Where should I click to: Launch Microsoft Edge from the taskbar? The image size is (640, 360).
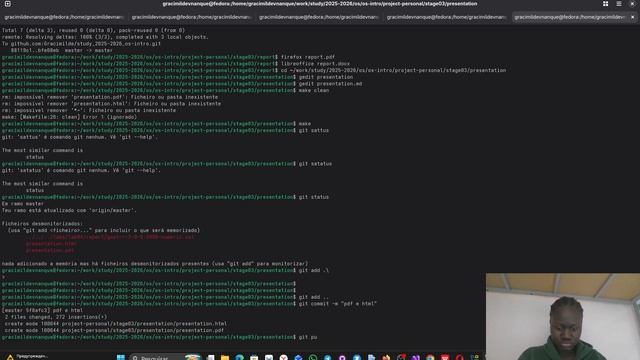[240, 358]
